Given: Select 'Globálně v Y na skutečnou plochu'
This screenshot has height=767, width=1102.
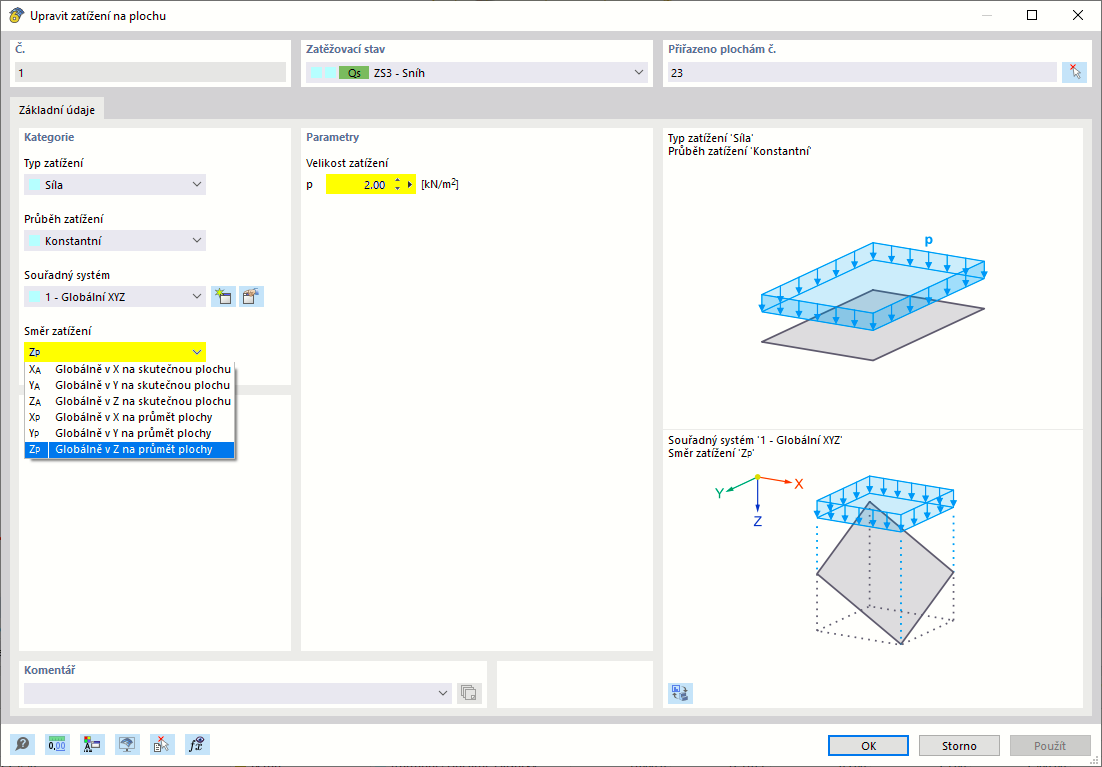Looking at the screenshot, I should pos(129,385).
